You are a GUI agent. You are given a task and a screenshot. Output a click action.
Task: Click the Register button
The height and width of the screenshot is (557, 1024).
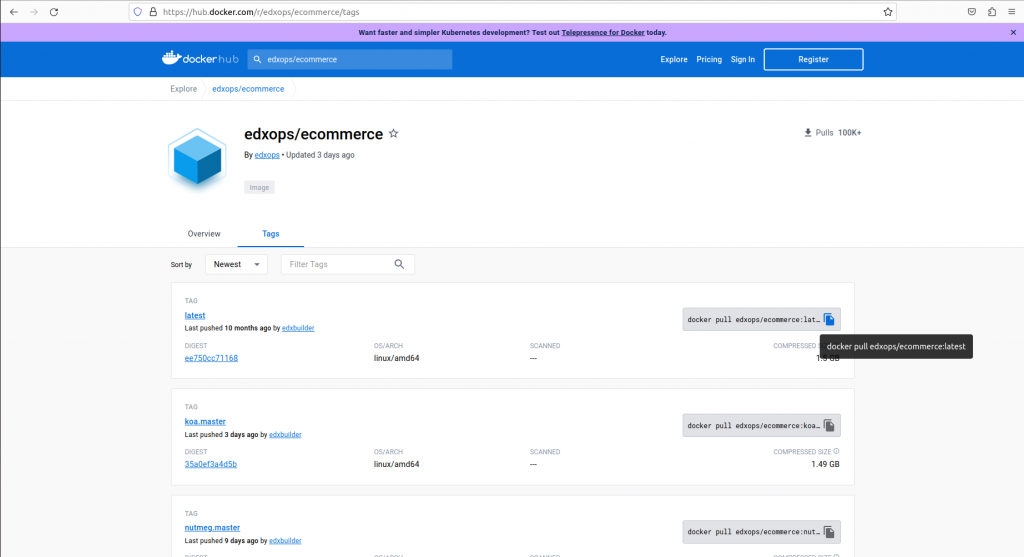[813, 59]
